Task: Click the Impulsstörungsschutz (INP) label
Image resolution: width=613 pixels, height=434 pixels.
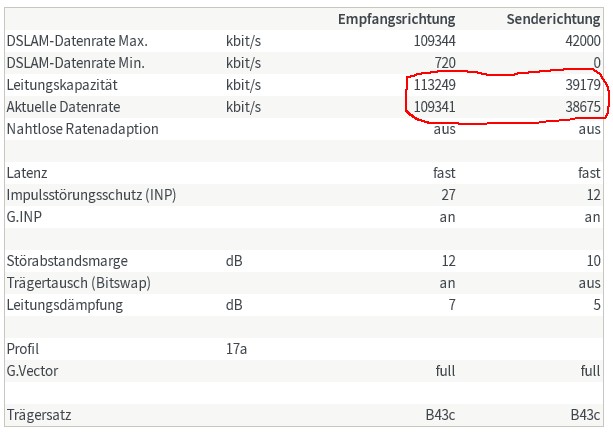Action: pos(91,195)
